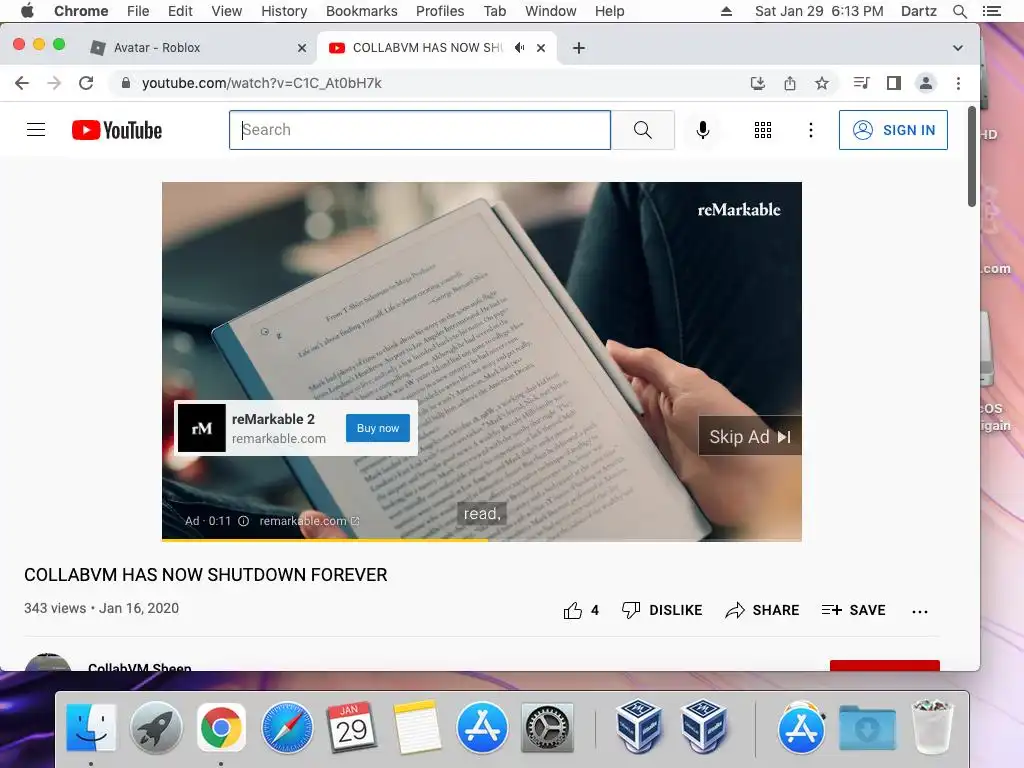Open Calendar from the Dock

pyautogui.click(x=352, y=727)
